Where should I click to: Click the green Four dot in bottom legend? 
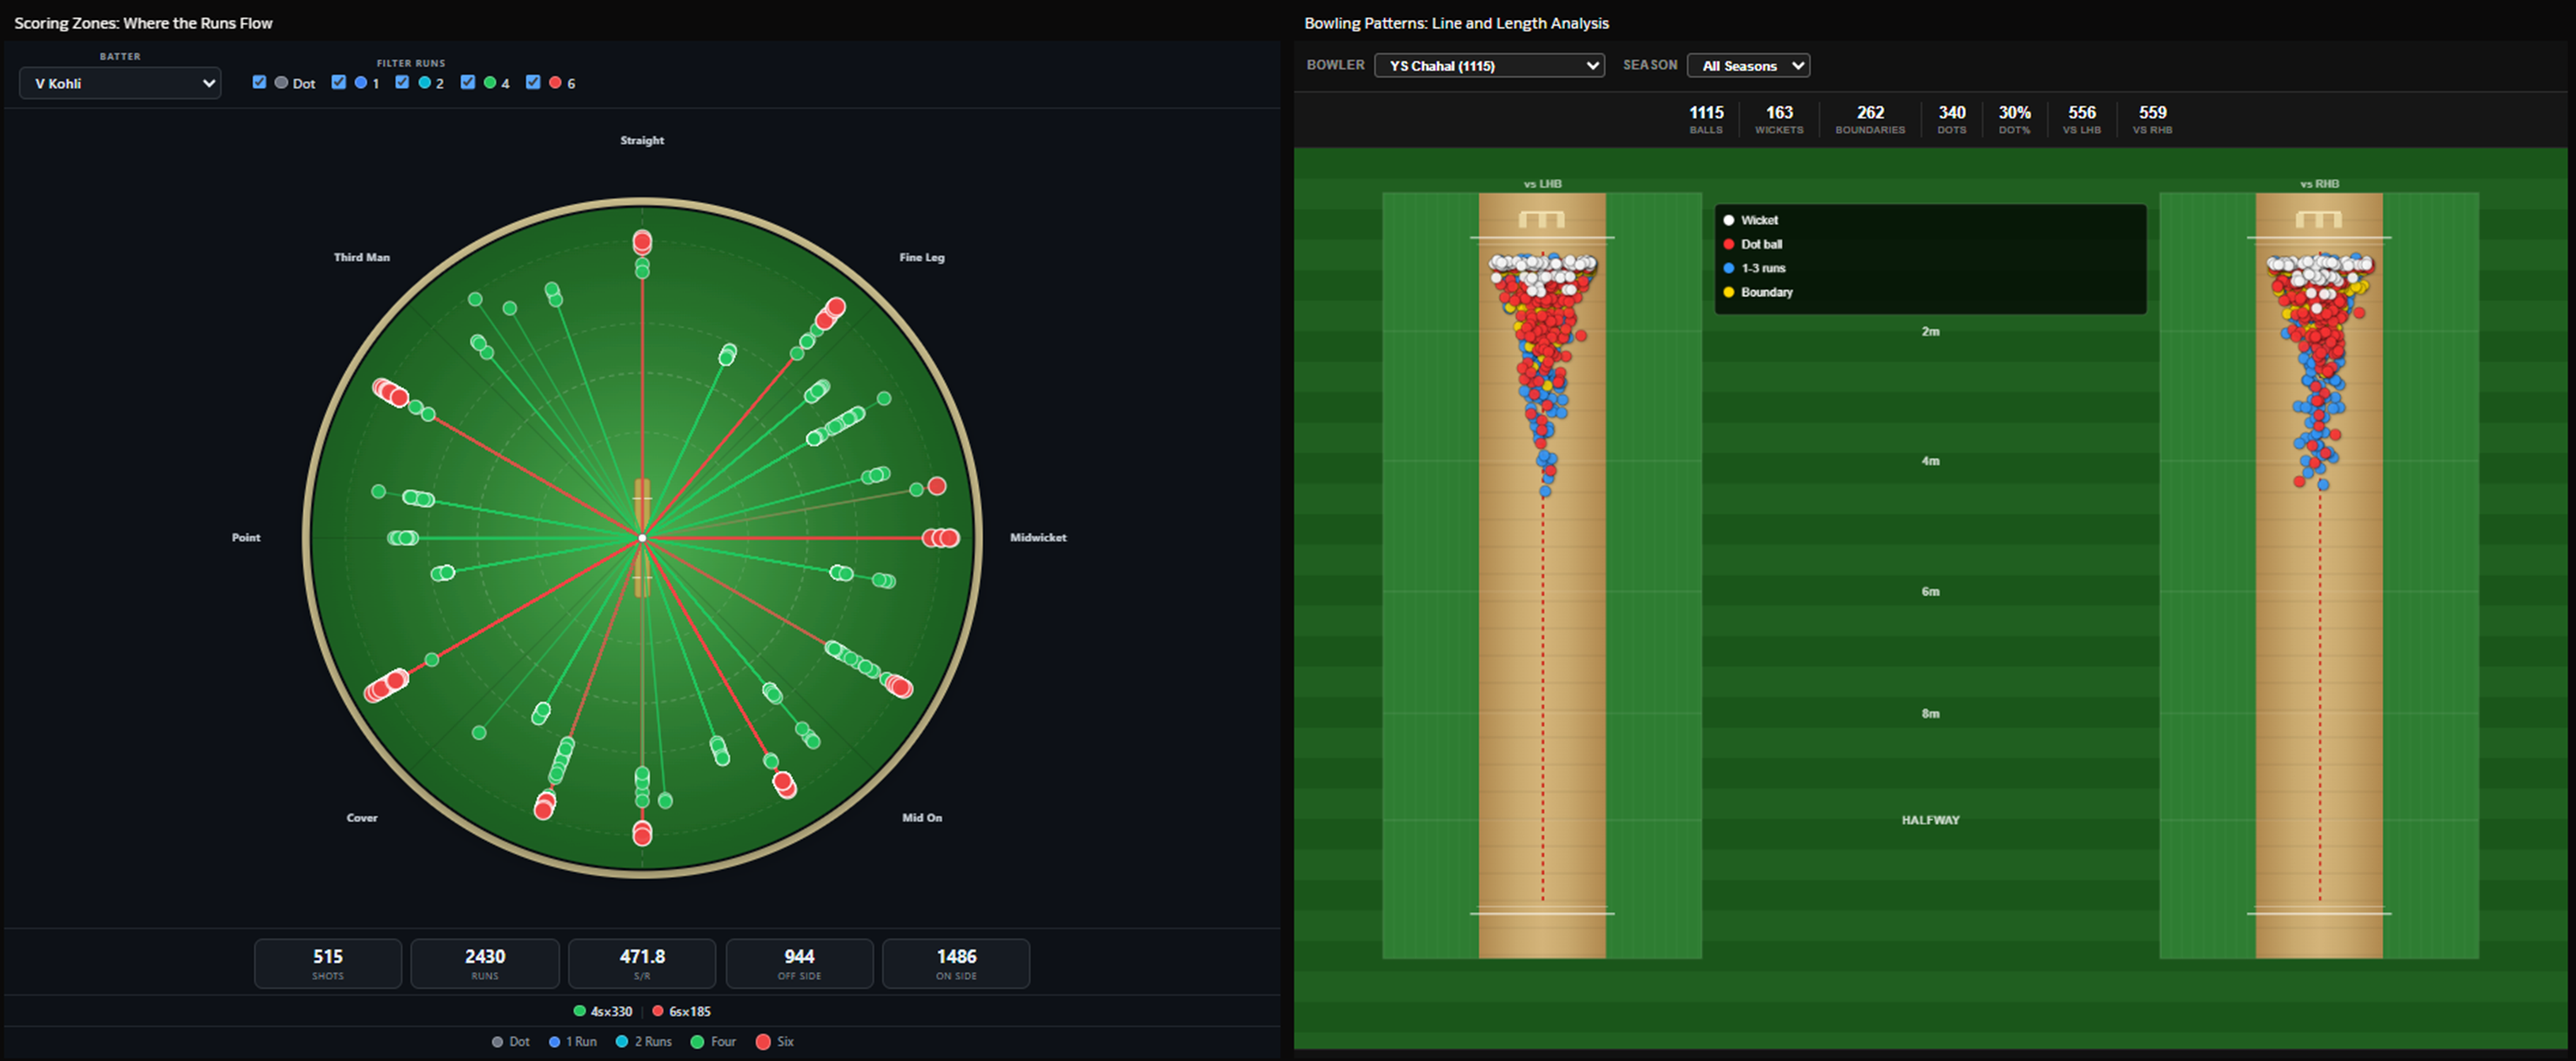697,1042
